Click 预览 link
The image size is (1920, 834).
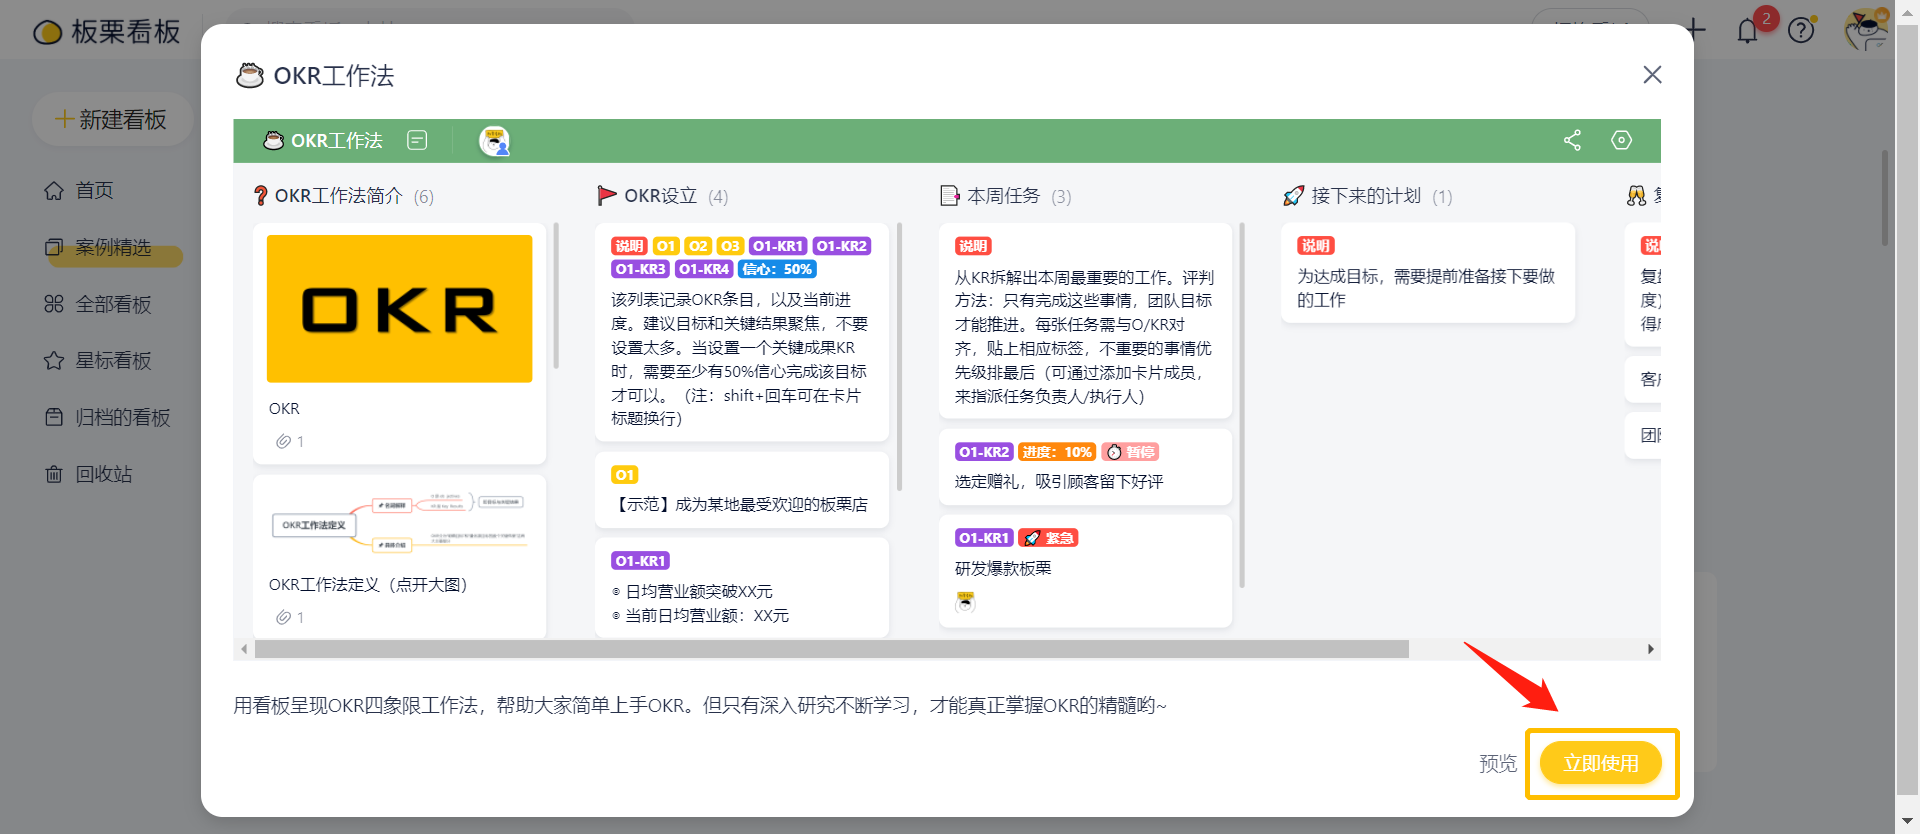(x=1497, y=764)
